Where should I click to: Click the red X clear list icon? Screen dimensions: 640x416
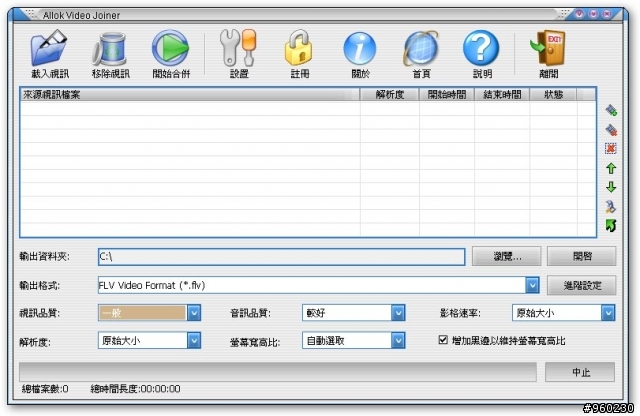pyautogui.click(x=611, y=149)
